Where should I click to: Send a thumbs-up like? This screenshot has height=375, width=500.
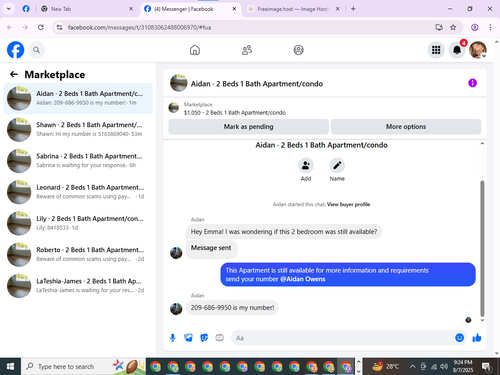point(477,338)
